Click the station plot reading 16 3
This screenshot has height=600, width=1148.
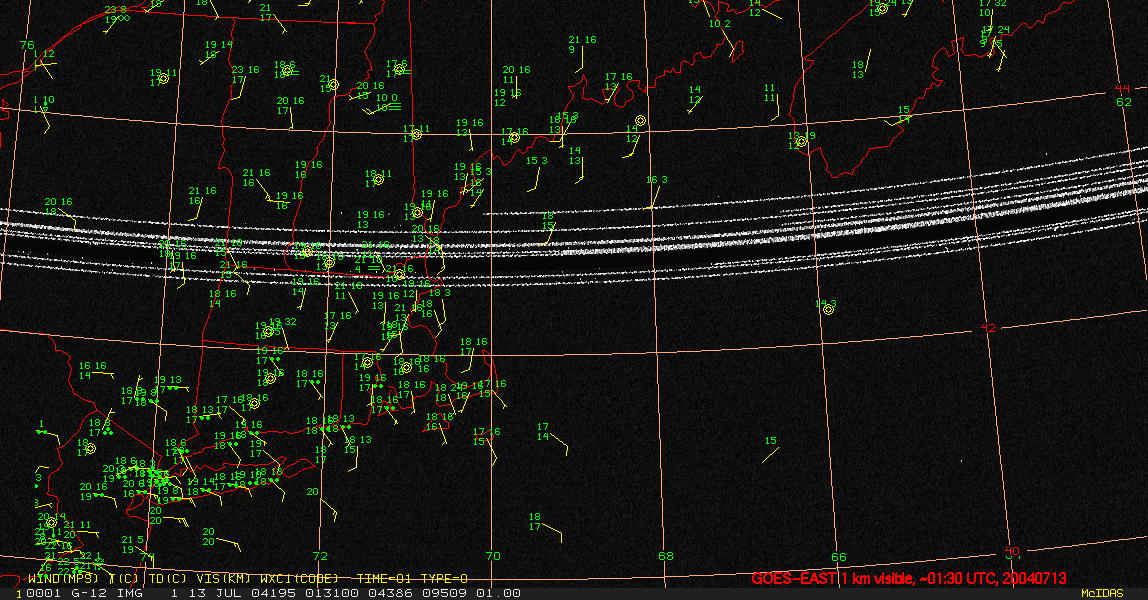(657, 179)
